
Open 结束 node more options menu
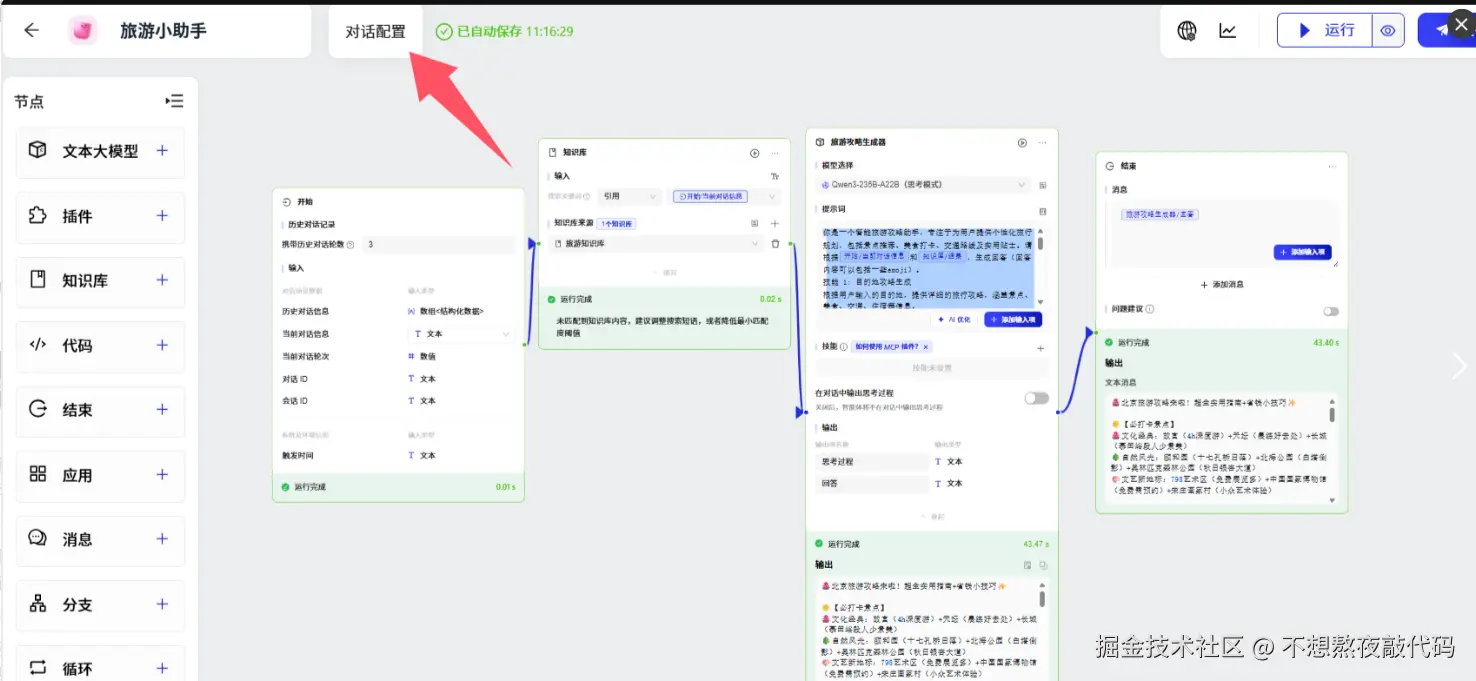1332,166
